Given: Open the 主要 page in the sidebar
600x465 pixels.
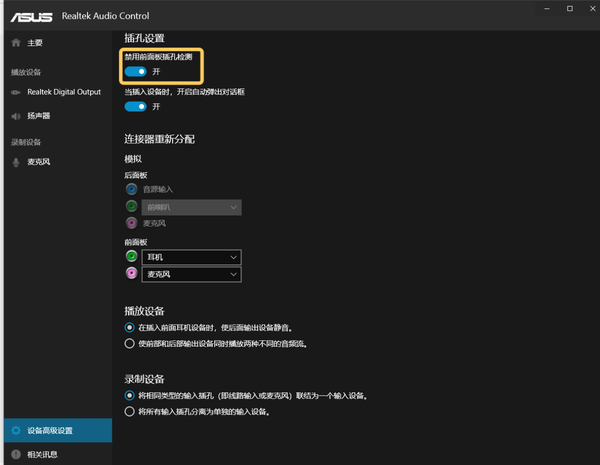Looking at the screenshot, I should click(x=36, y=43).
